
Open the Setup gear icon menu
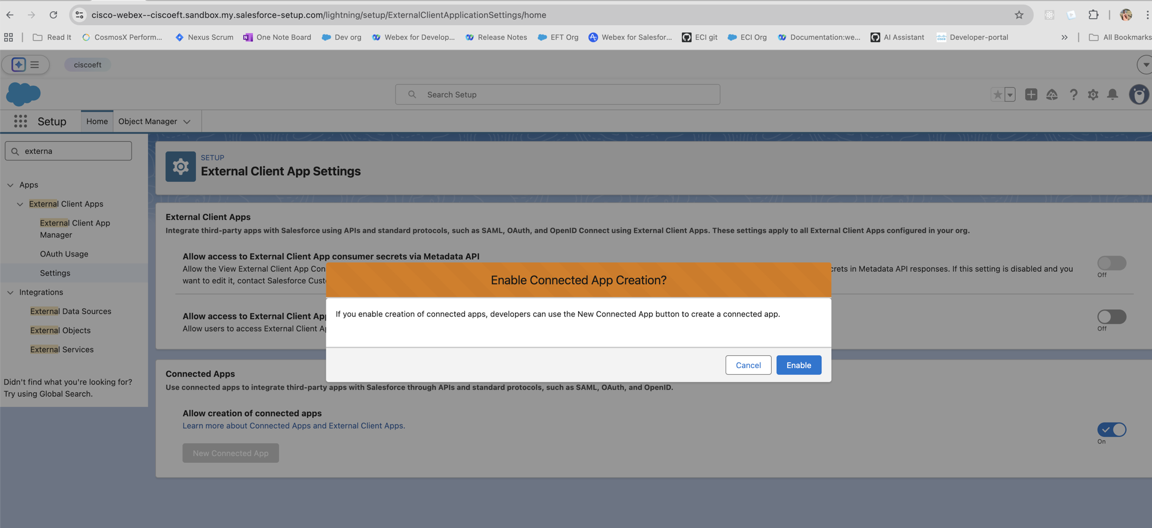click(1093, 95)
